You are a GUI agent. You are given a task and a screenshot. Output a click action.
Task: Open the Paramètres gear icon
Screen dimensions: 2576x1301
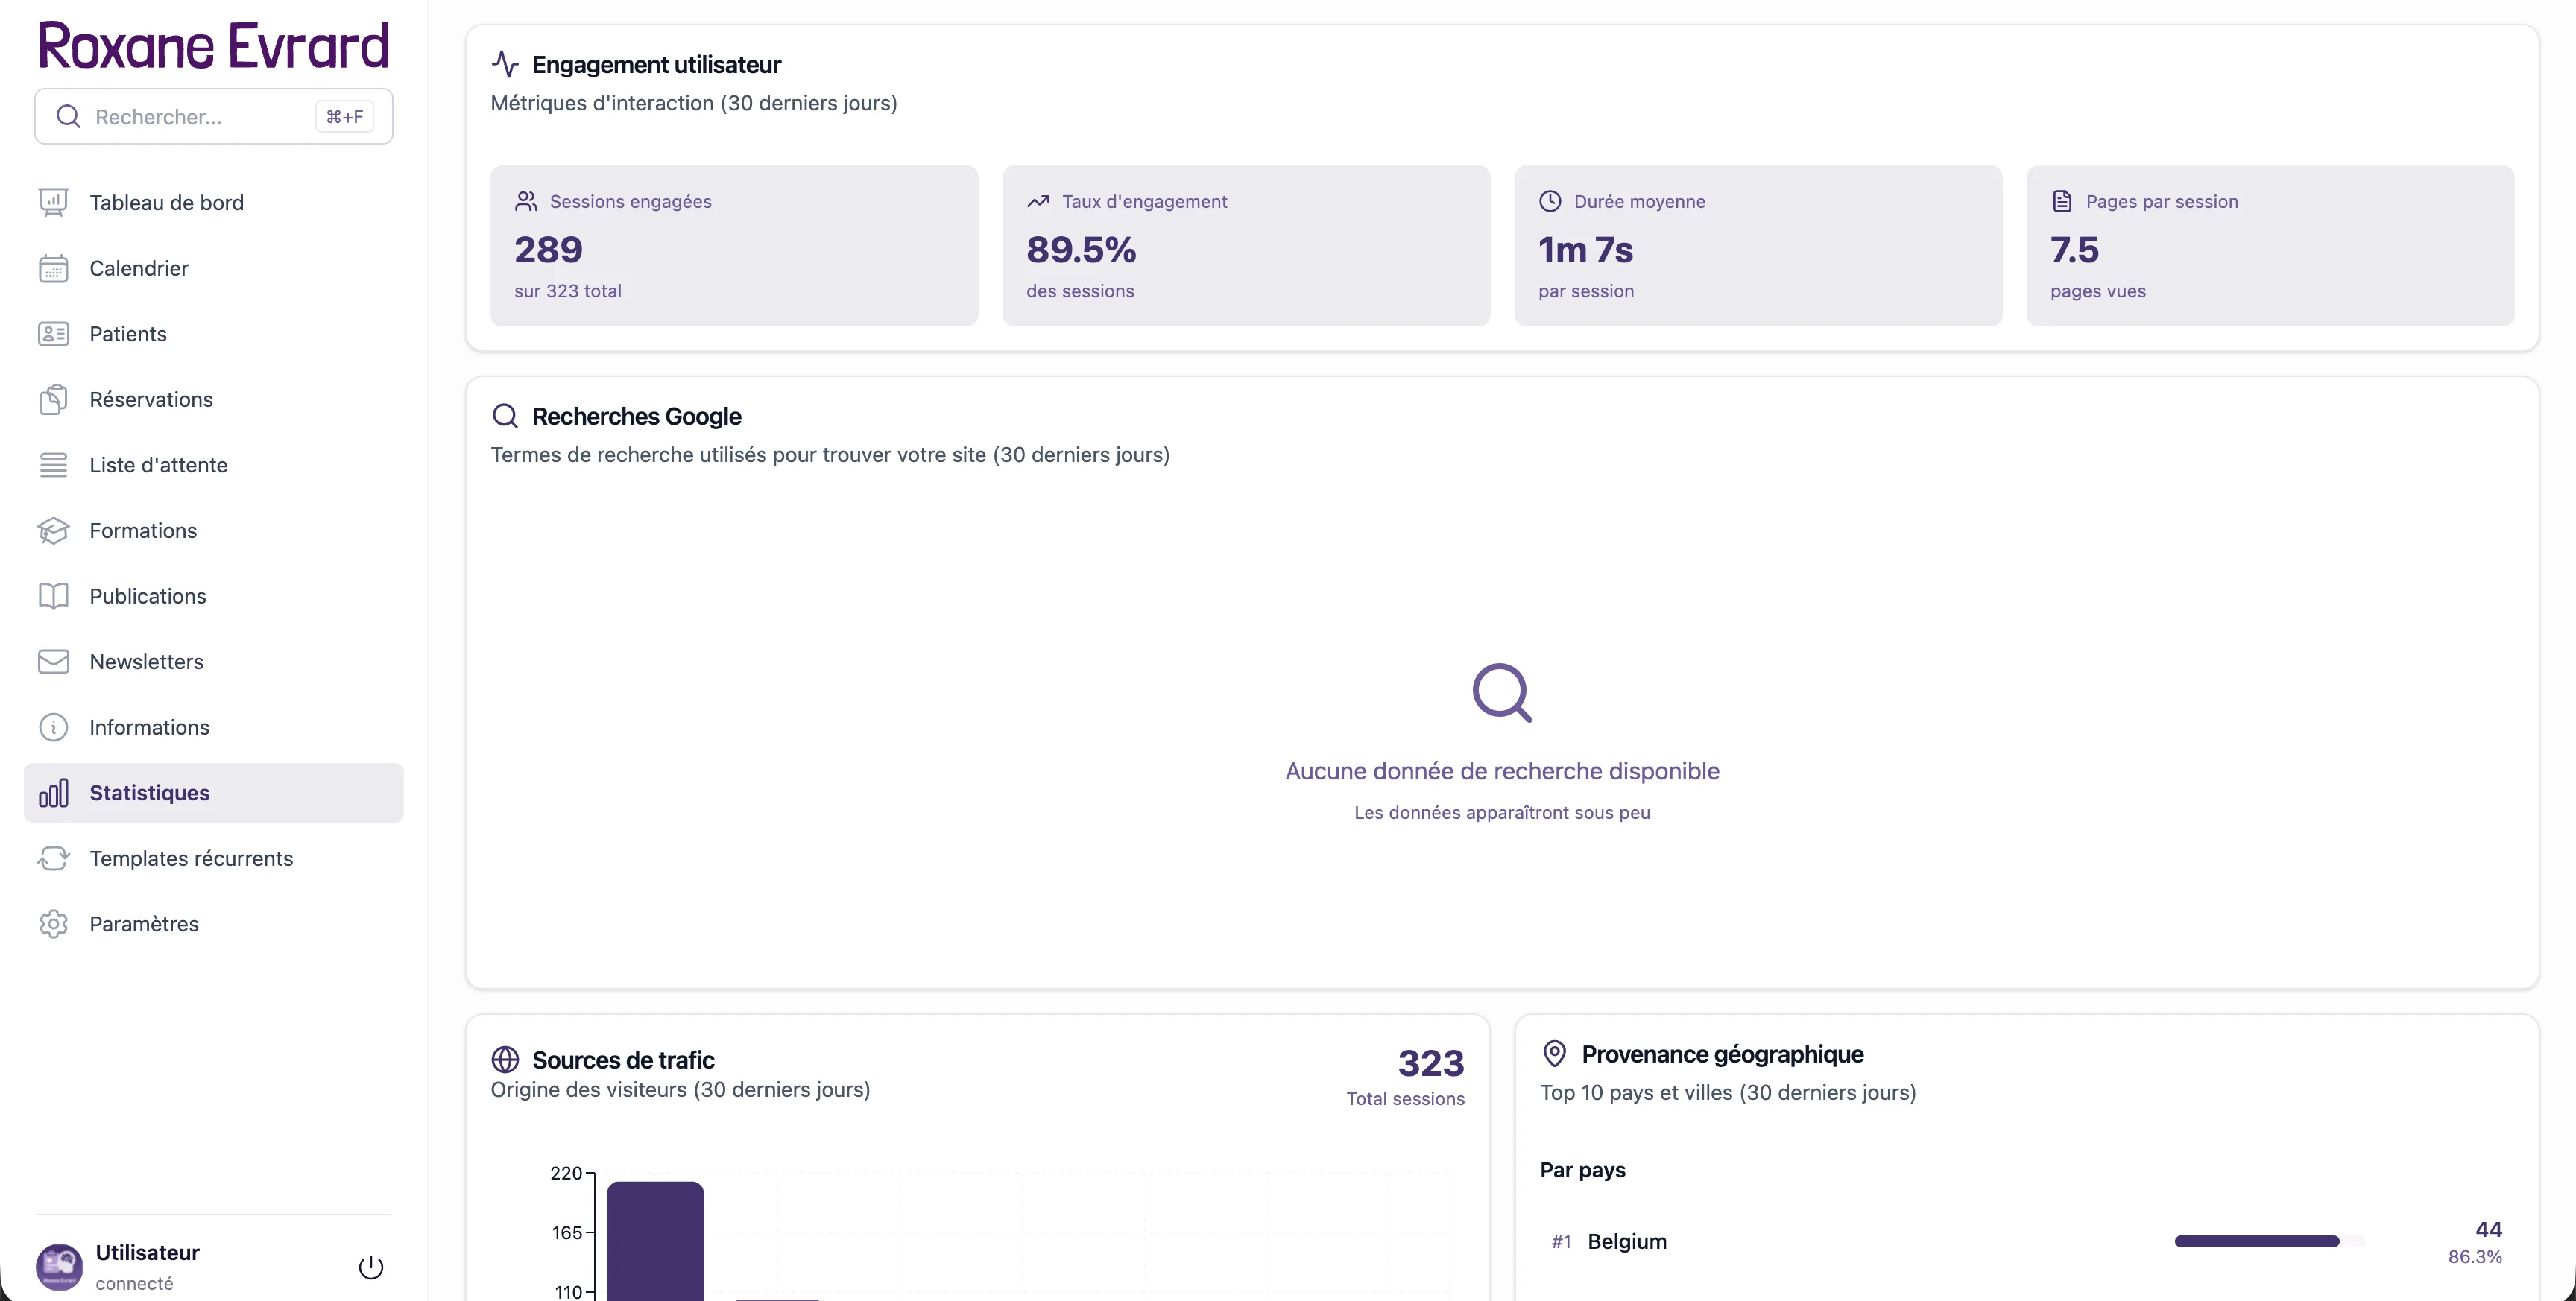pos(54,923)
